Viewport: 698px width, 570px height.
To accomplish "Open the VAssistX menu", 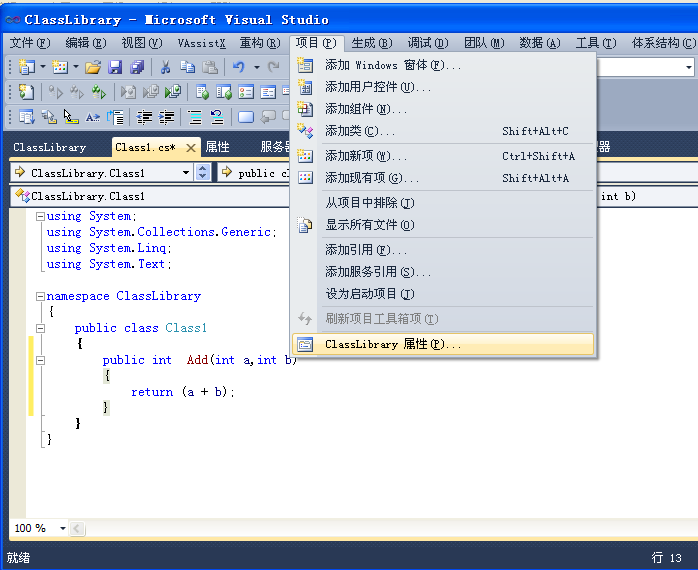I will (202, 43).
